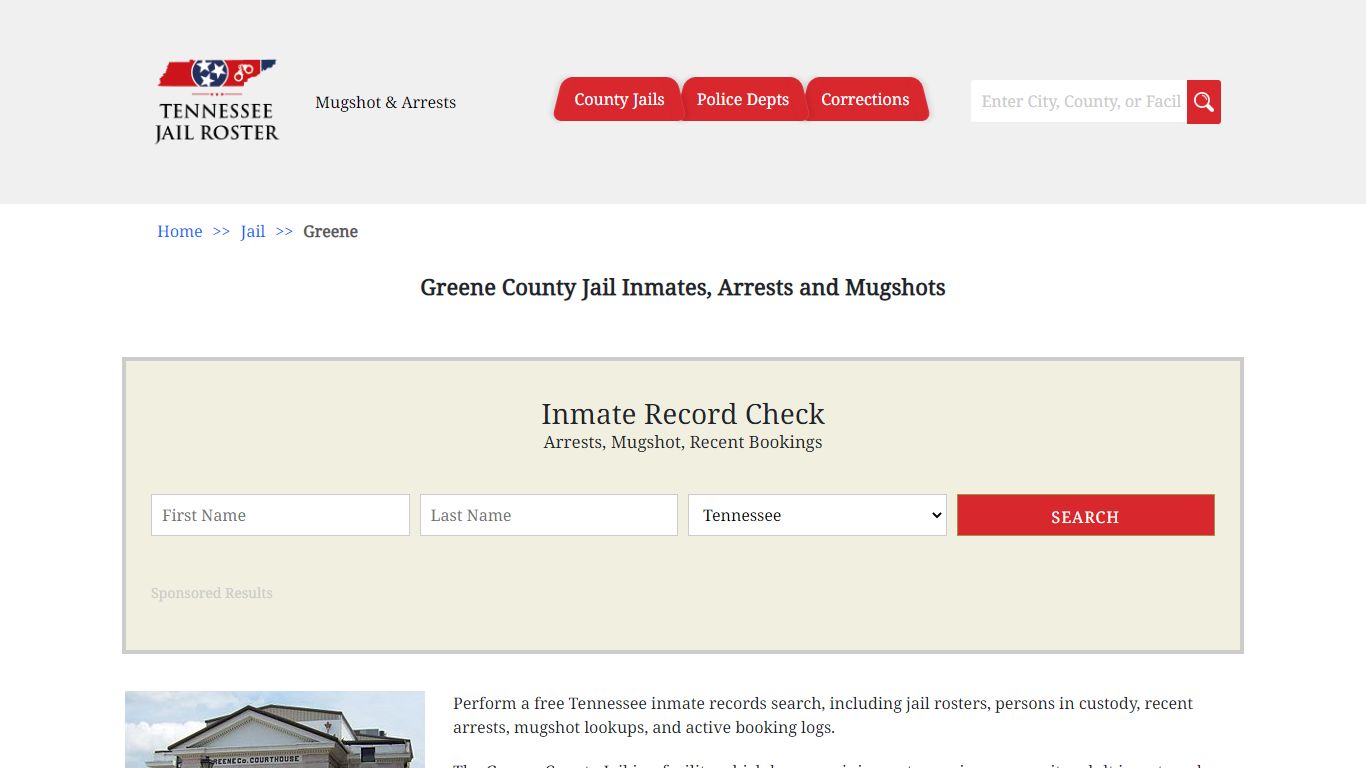The image size is (1366, 768).
Task: Click the free Tennessee inmate records paragraph
Action: [823, 715]
